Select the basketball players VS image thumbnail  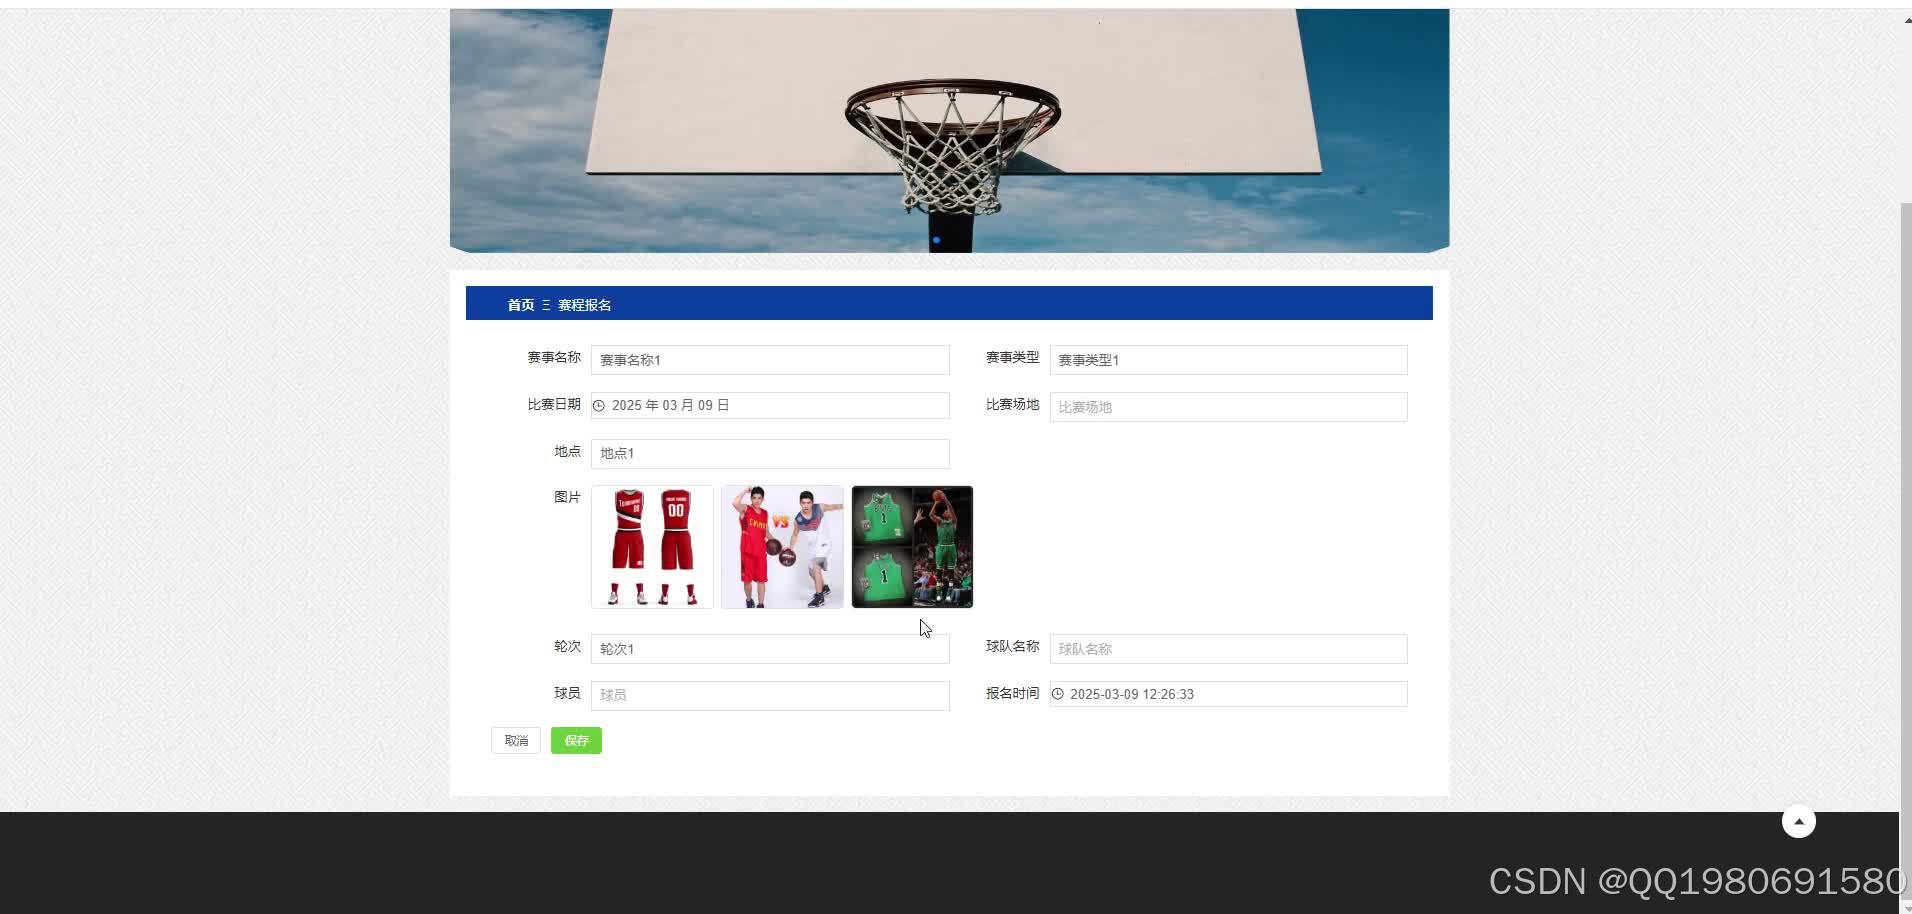(x=781, y=546)
